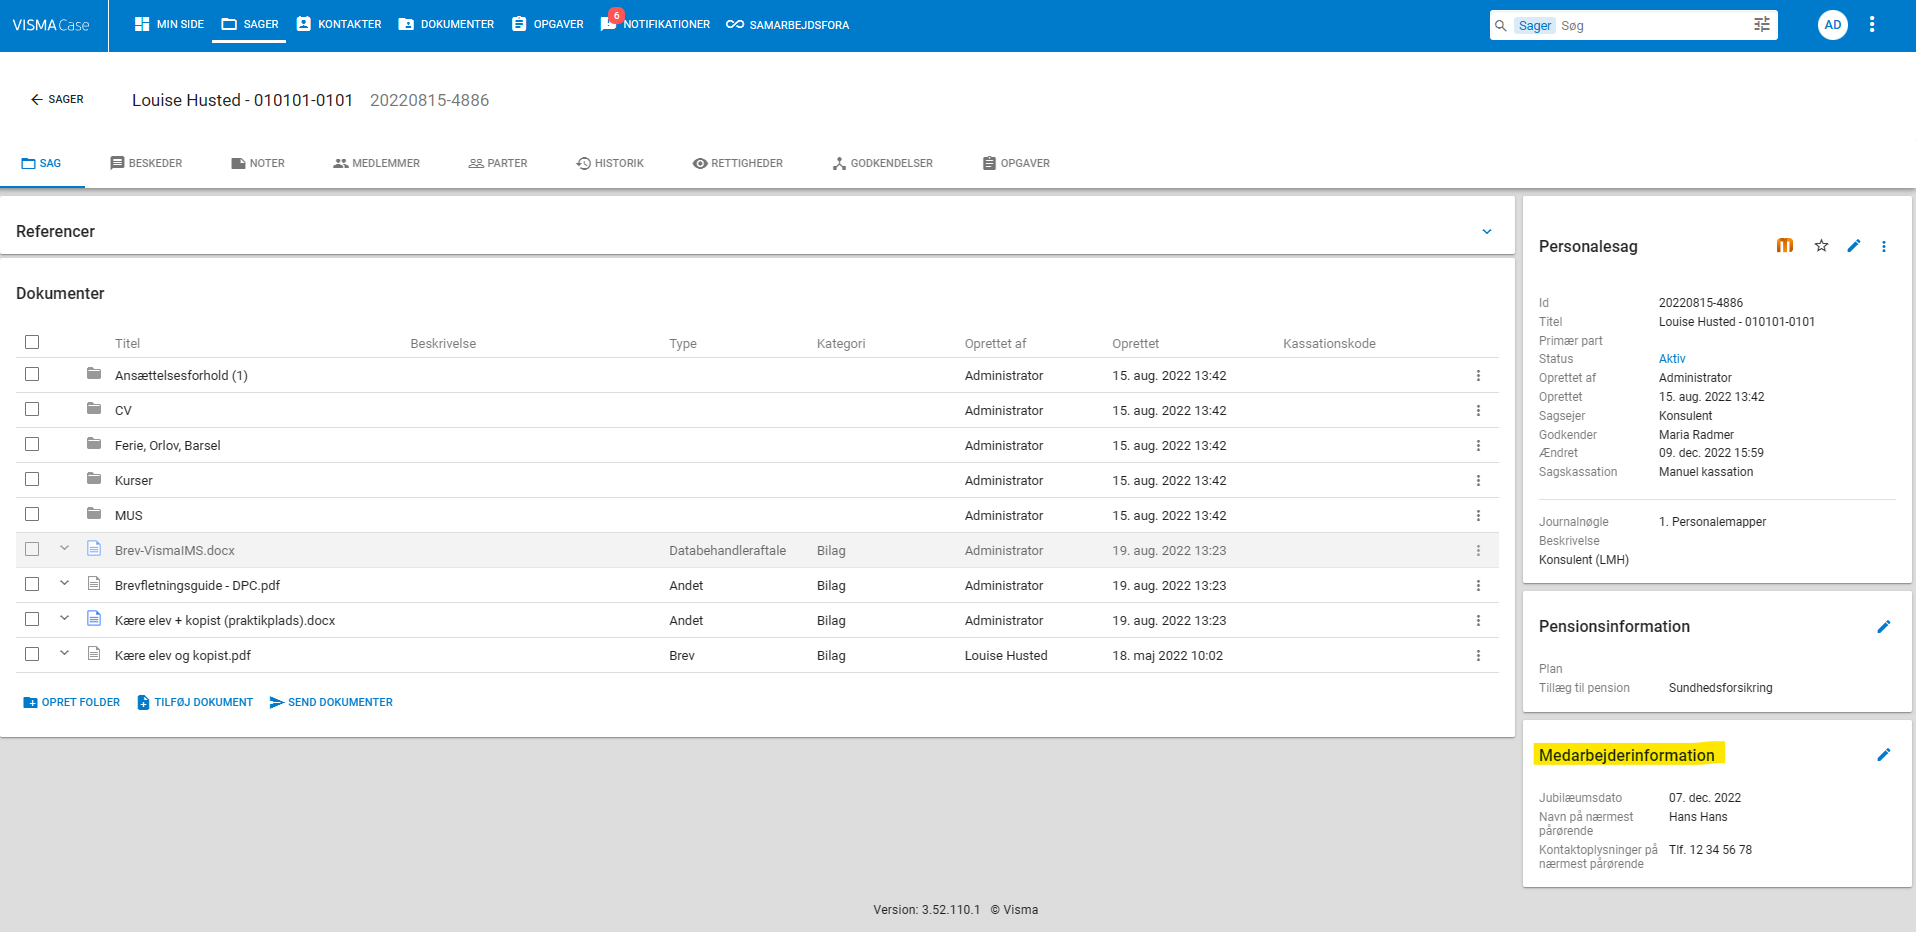Check the MUS row checkbox
This screenshot has height=932, width=1916.
[x=32, y=514]
